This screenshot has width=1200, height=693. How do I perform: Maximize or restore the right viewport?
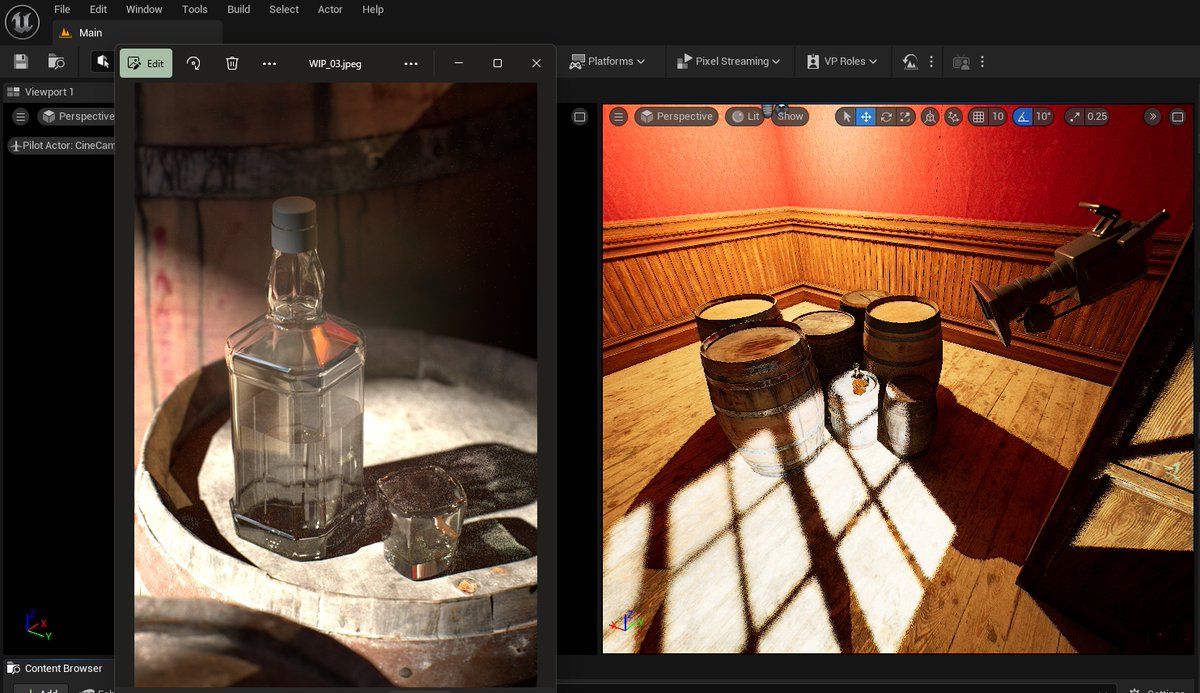click(x=1178, y=117)
